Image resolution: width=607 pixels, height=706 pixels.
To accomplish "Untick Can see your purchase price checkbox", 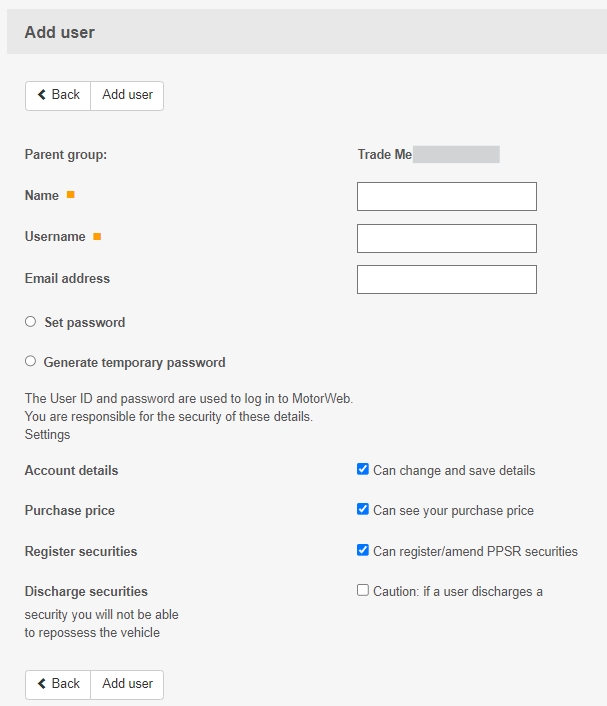I will click(363, 509).
